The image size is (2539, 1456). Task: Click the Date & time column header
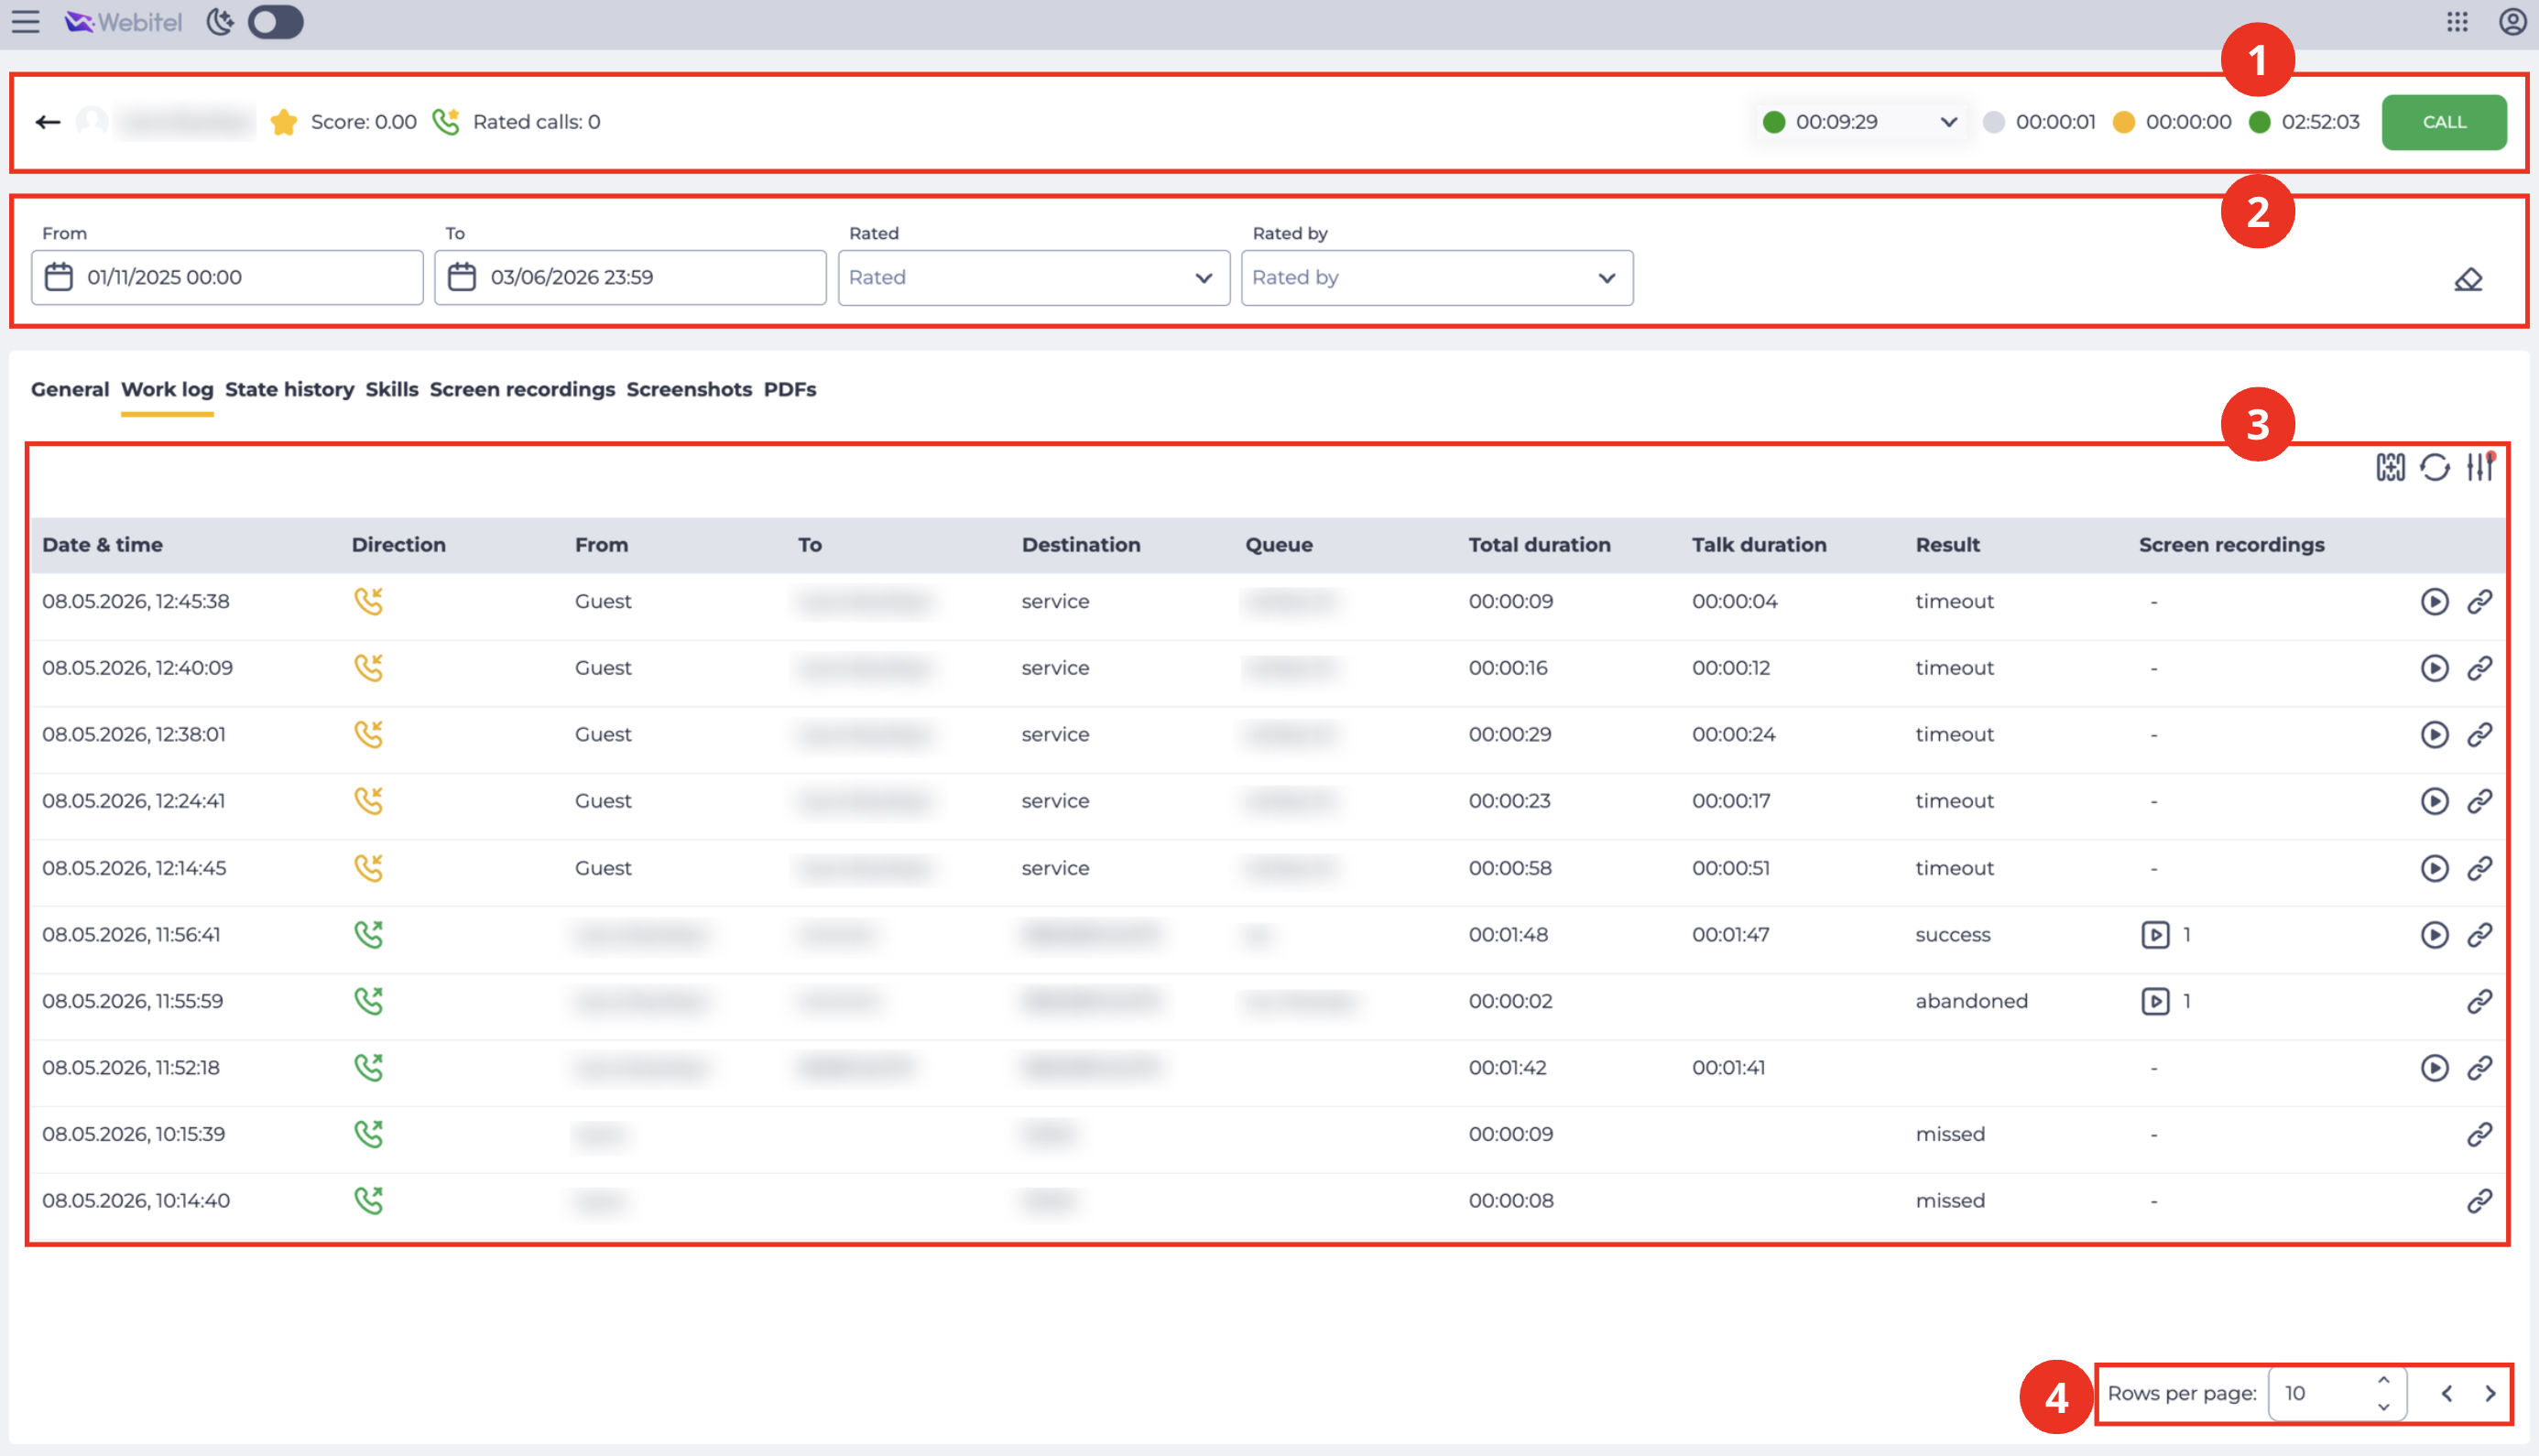(102, 545)
